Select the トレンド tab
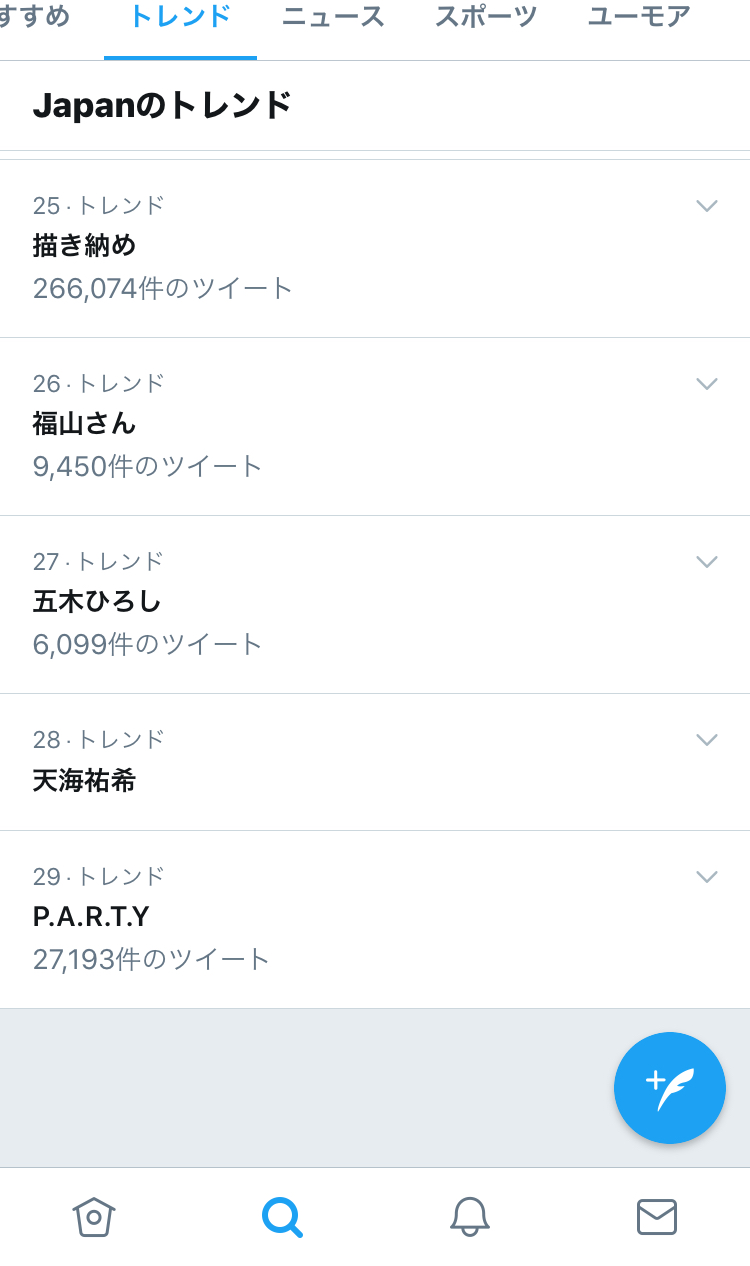750x1266 pixels. tap(180, 18)
